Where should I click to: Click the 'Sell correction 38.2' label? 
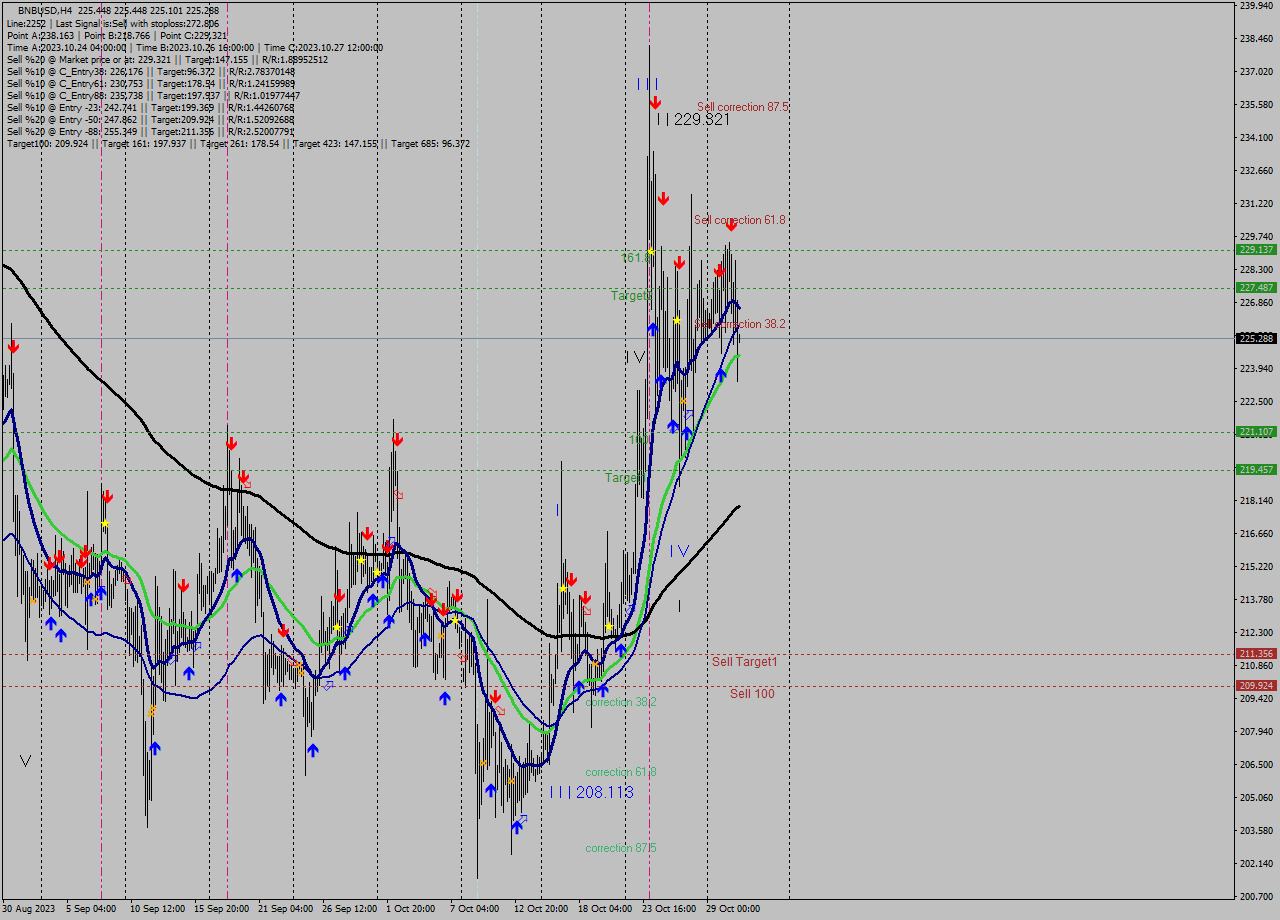pos(742,324)
